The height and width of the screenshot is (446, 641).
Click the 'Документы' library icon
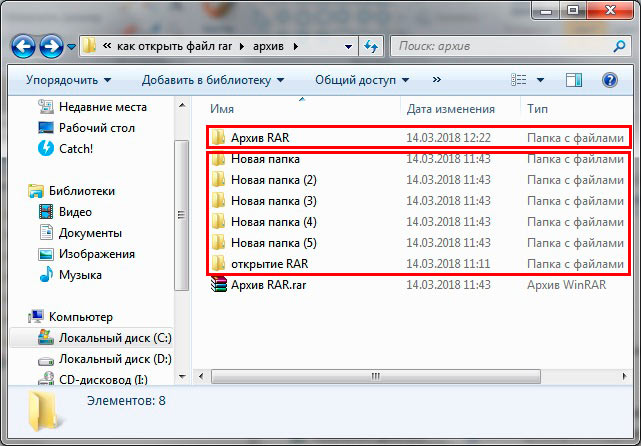coord(46,233)
